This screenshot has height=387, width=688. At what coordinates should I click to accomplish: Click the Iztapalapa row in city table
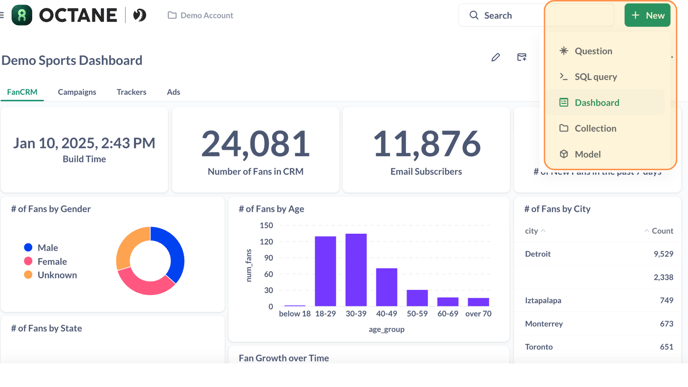tap(598, 301)
